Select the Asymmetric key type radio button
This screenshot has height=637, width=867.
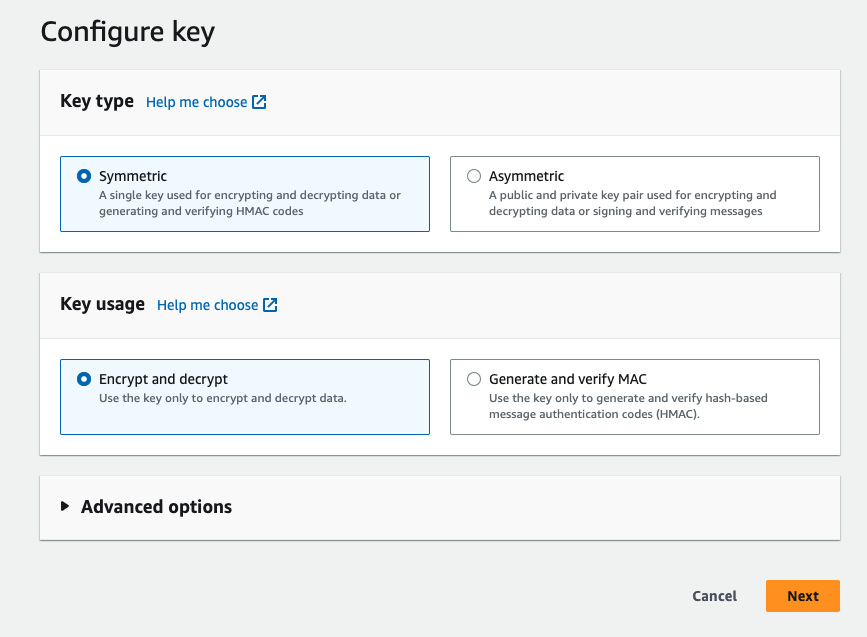pos(474,176)
